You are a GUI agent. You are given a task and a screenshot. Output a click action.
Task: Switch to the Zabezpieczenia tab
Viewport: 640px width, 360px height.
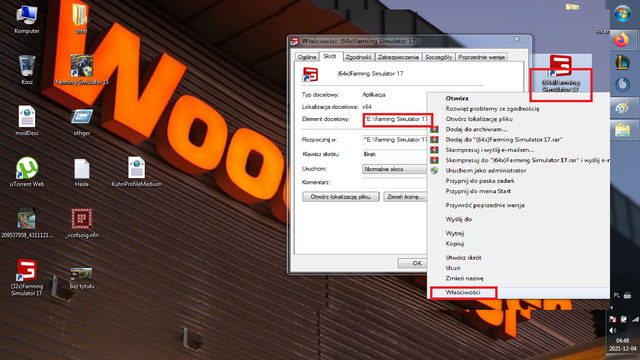pyautogui.click(x=398, y=57)
